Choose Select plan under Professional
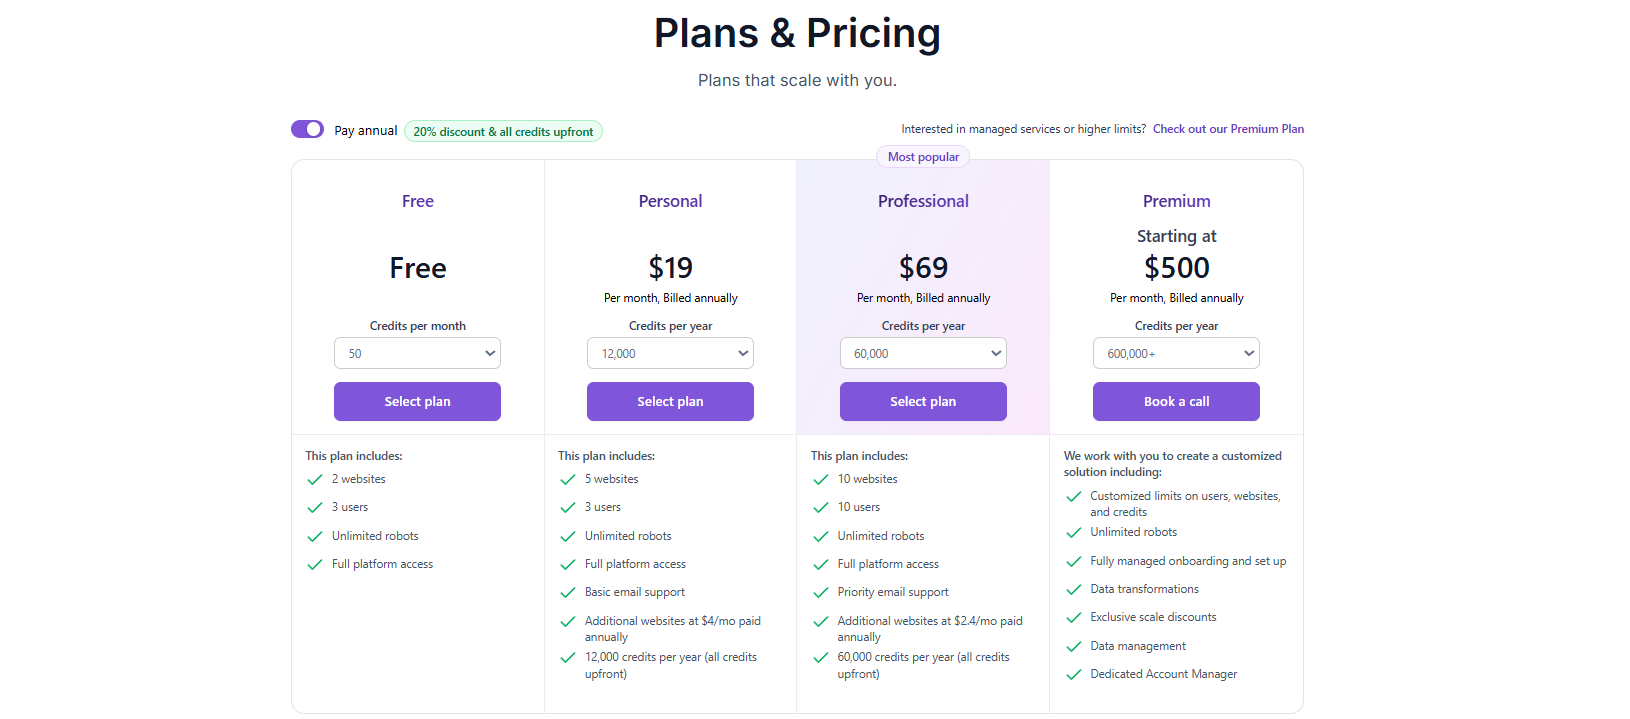Image resolution: width=1630 pixels, height=719 pixels. (x=923, y=401)
